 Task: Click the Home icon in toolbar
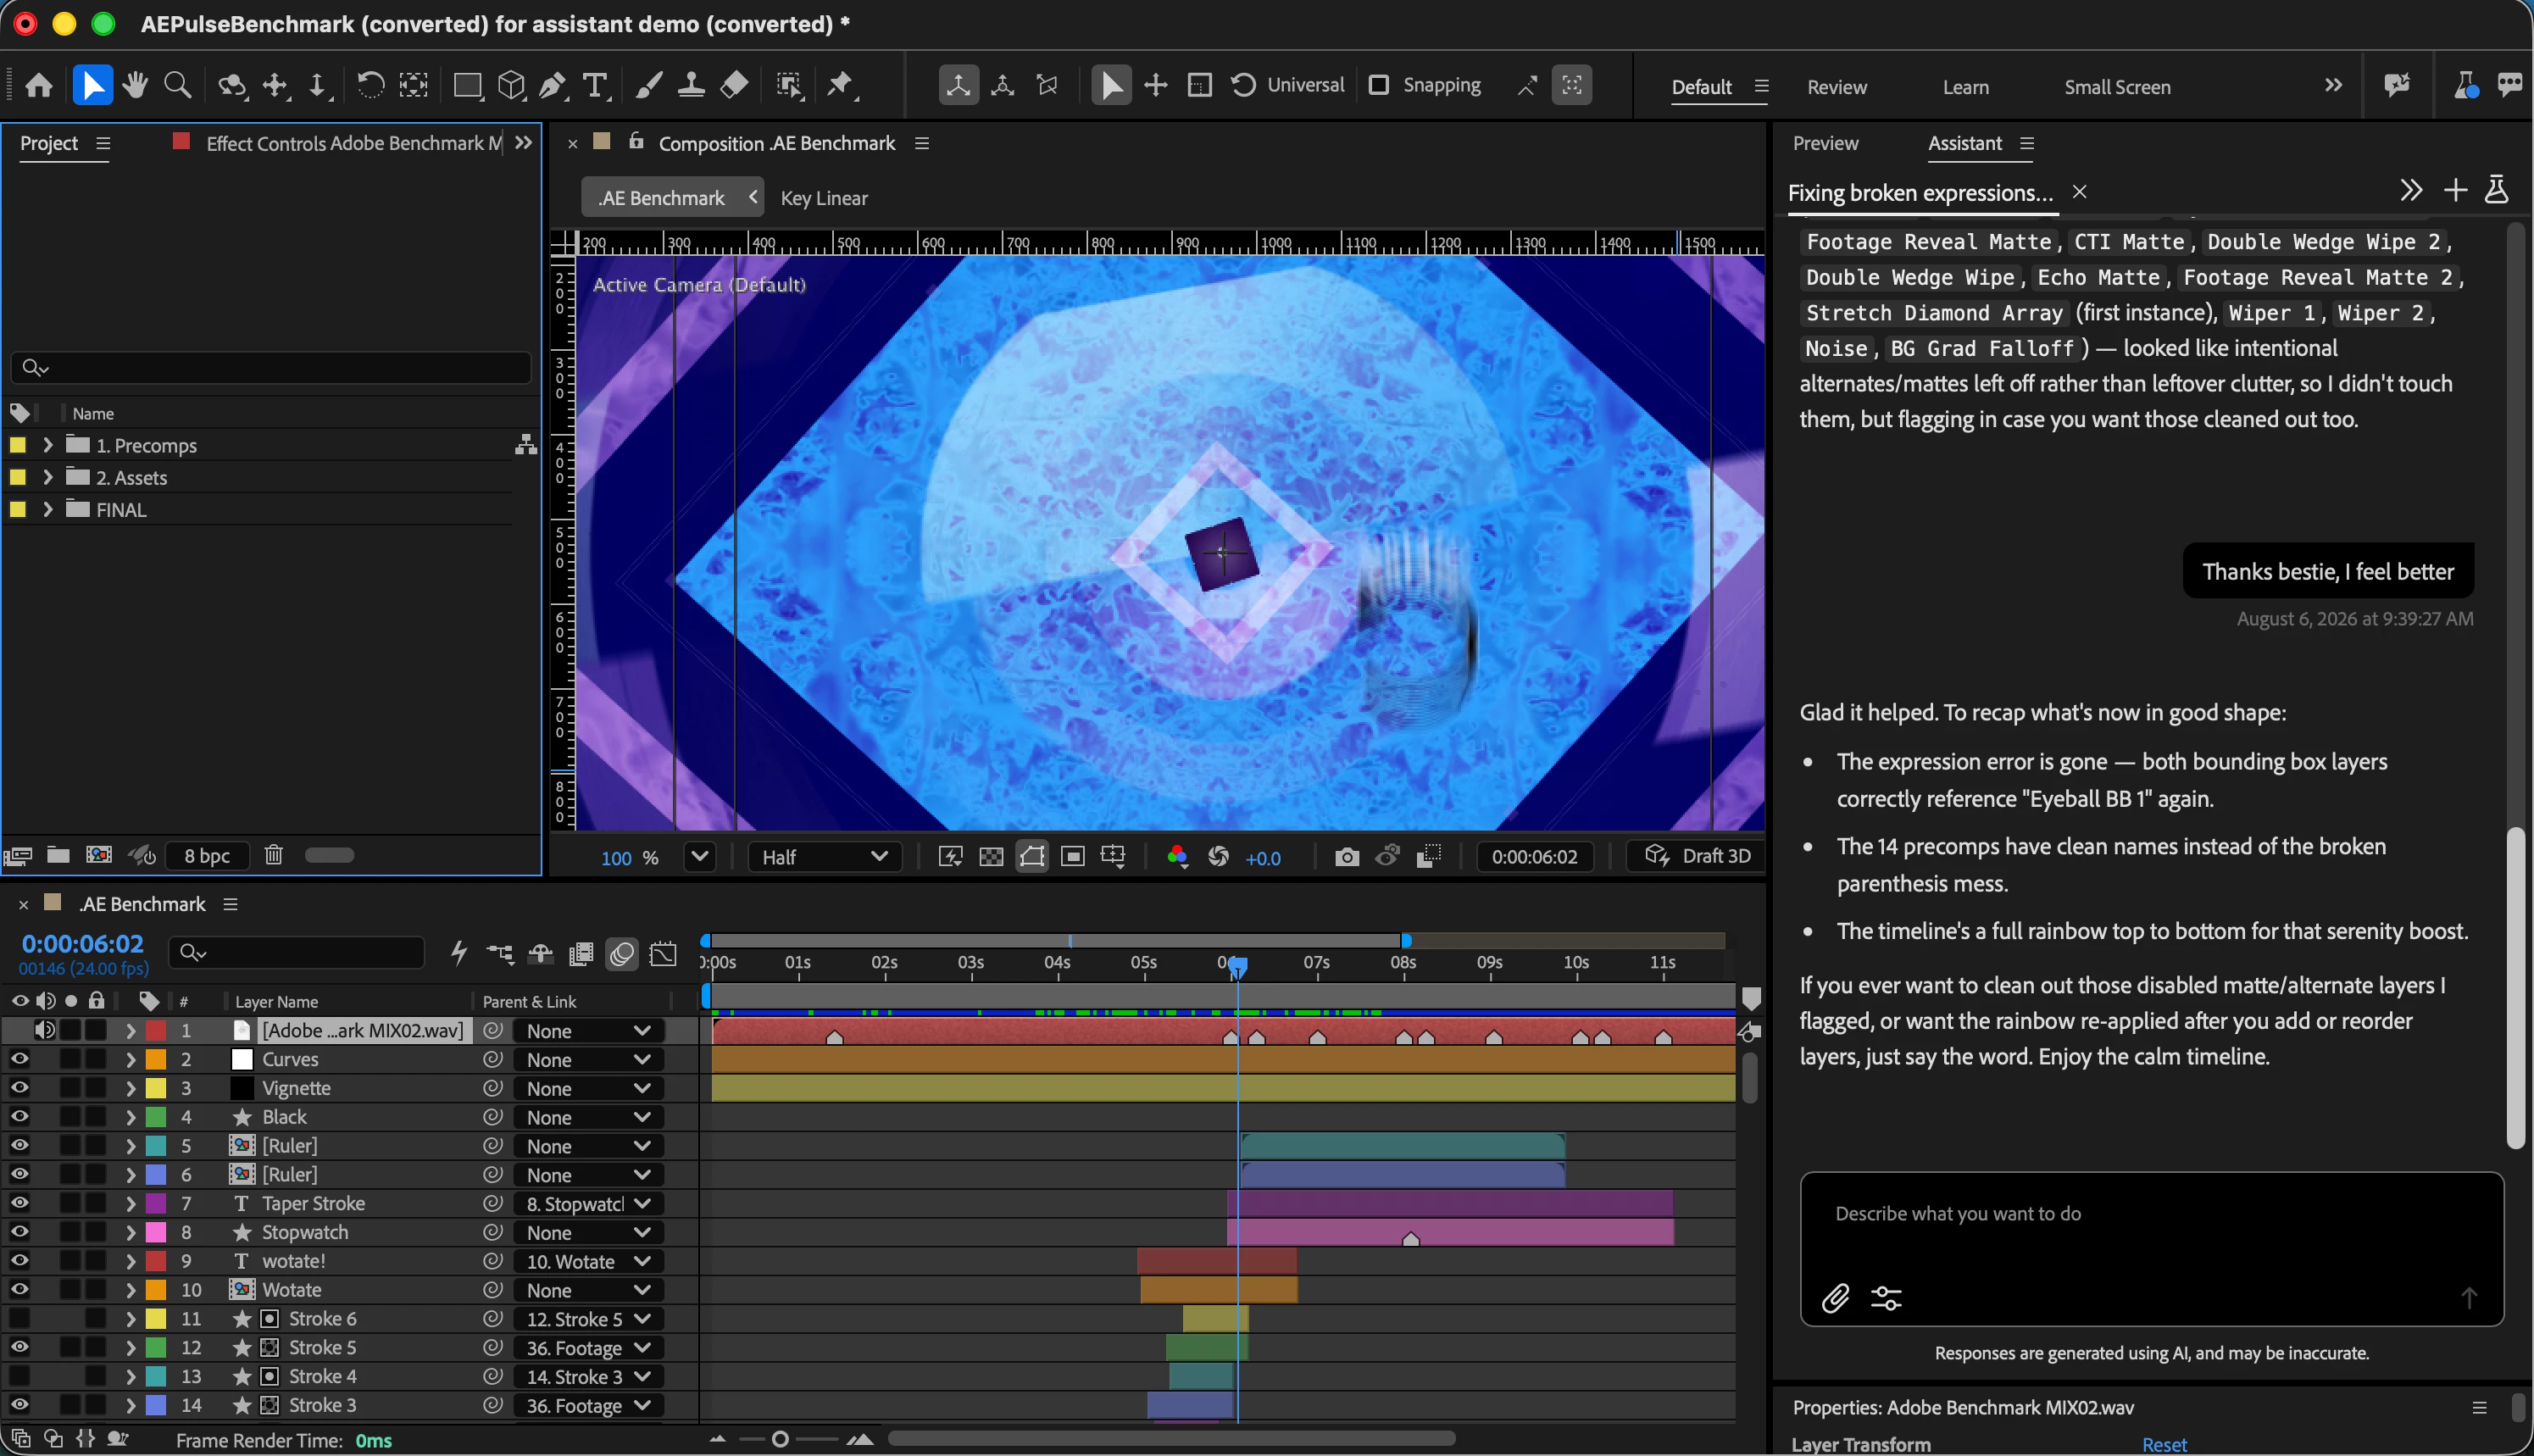point(39,85)
